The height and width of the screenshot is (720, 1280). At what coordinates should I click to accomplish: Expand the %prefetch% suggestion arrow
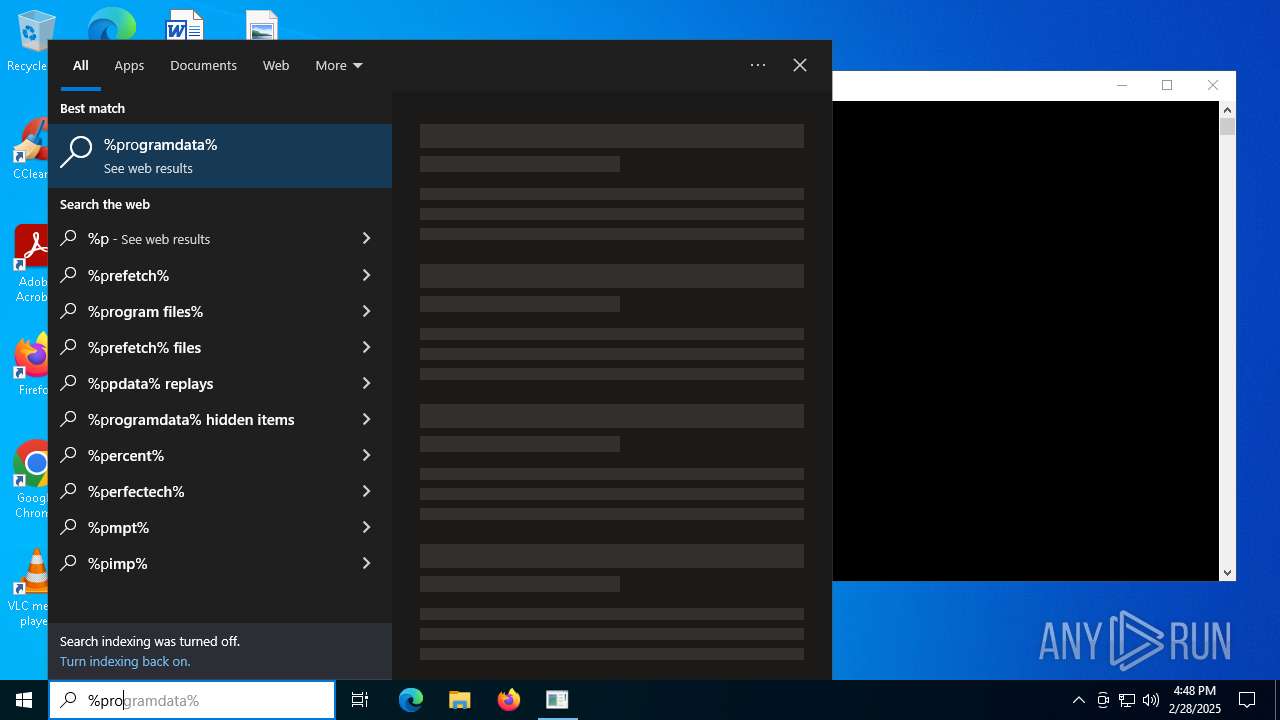coord(366,275)
